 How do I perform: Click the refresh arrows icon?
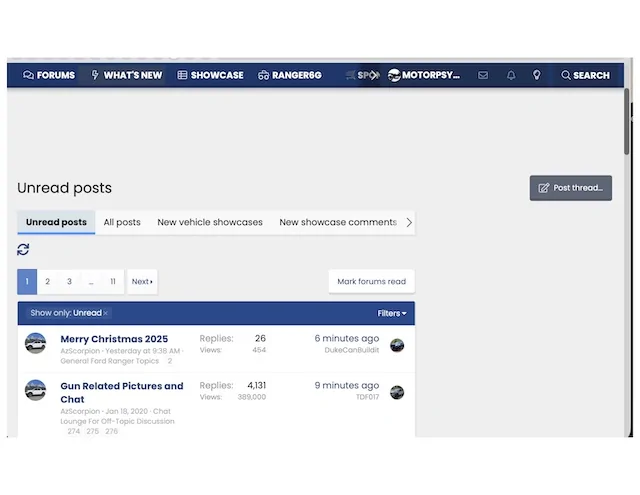23,249
